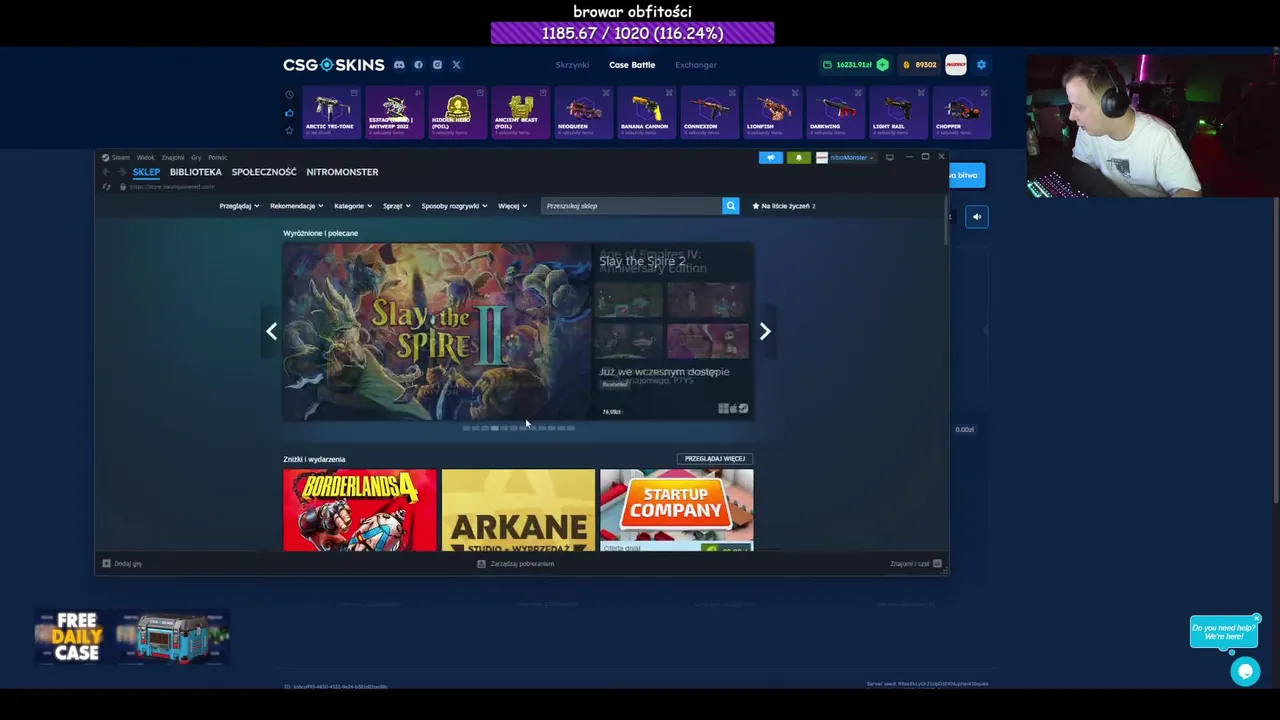Go forward with Steam forward arrow
Screen dimensions: 1280x720
(x=122, y=172)
